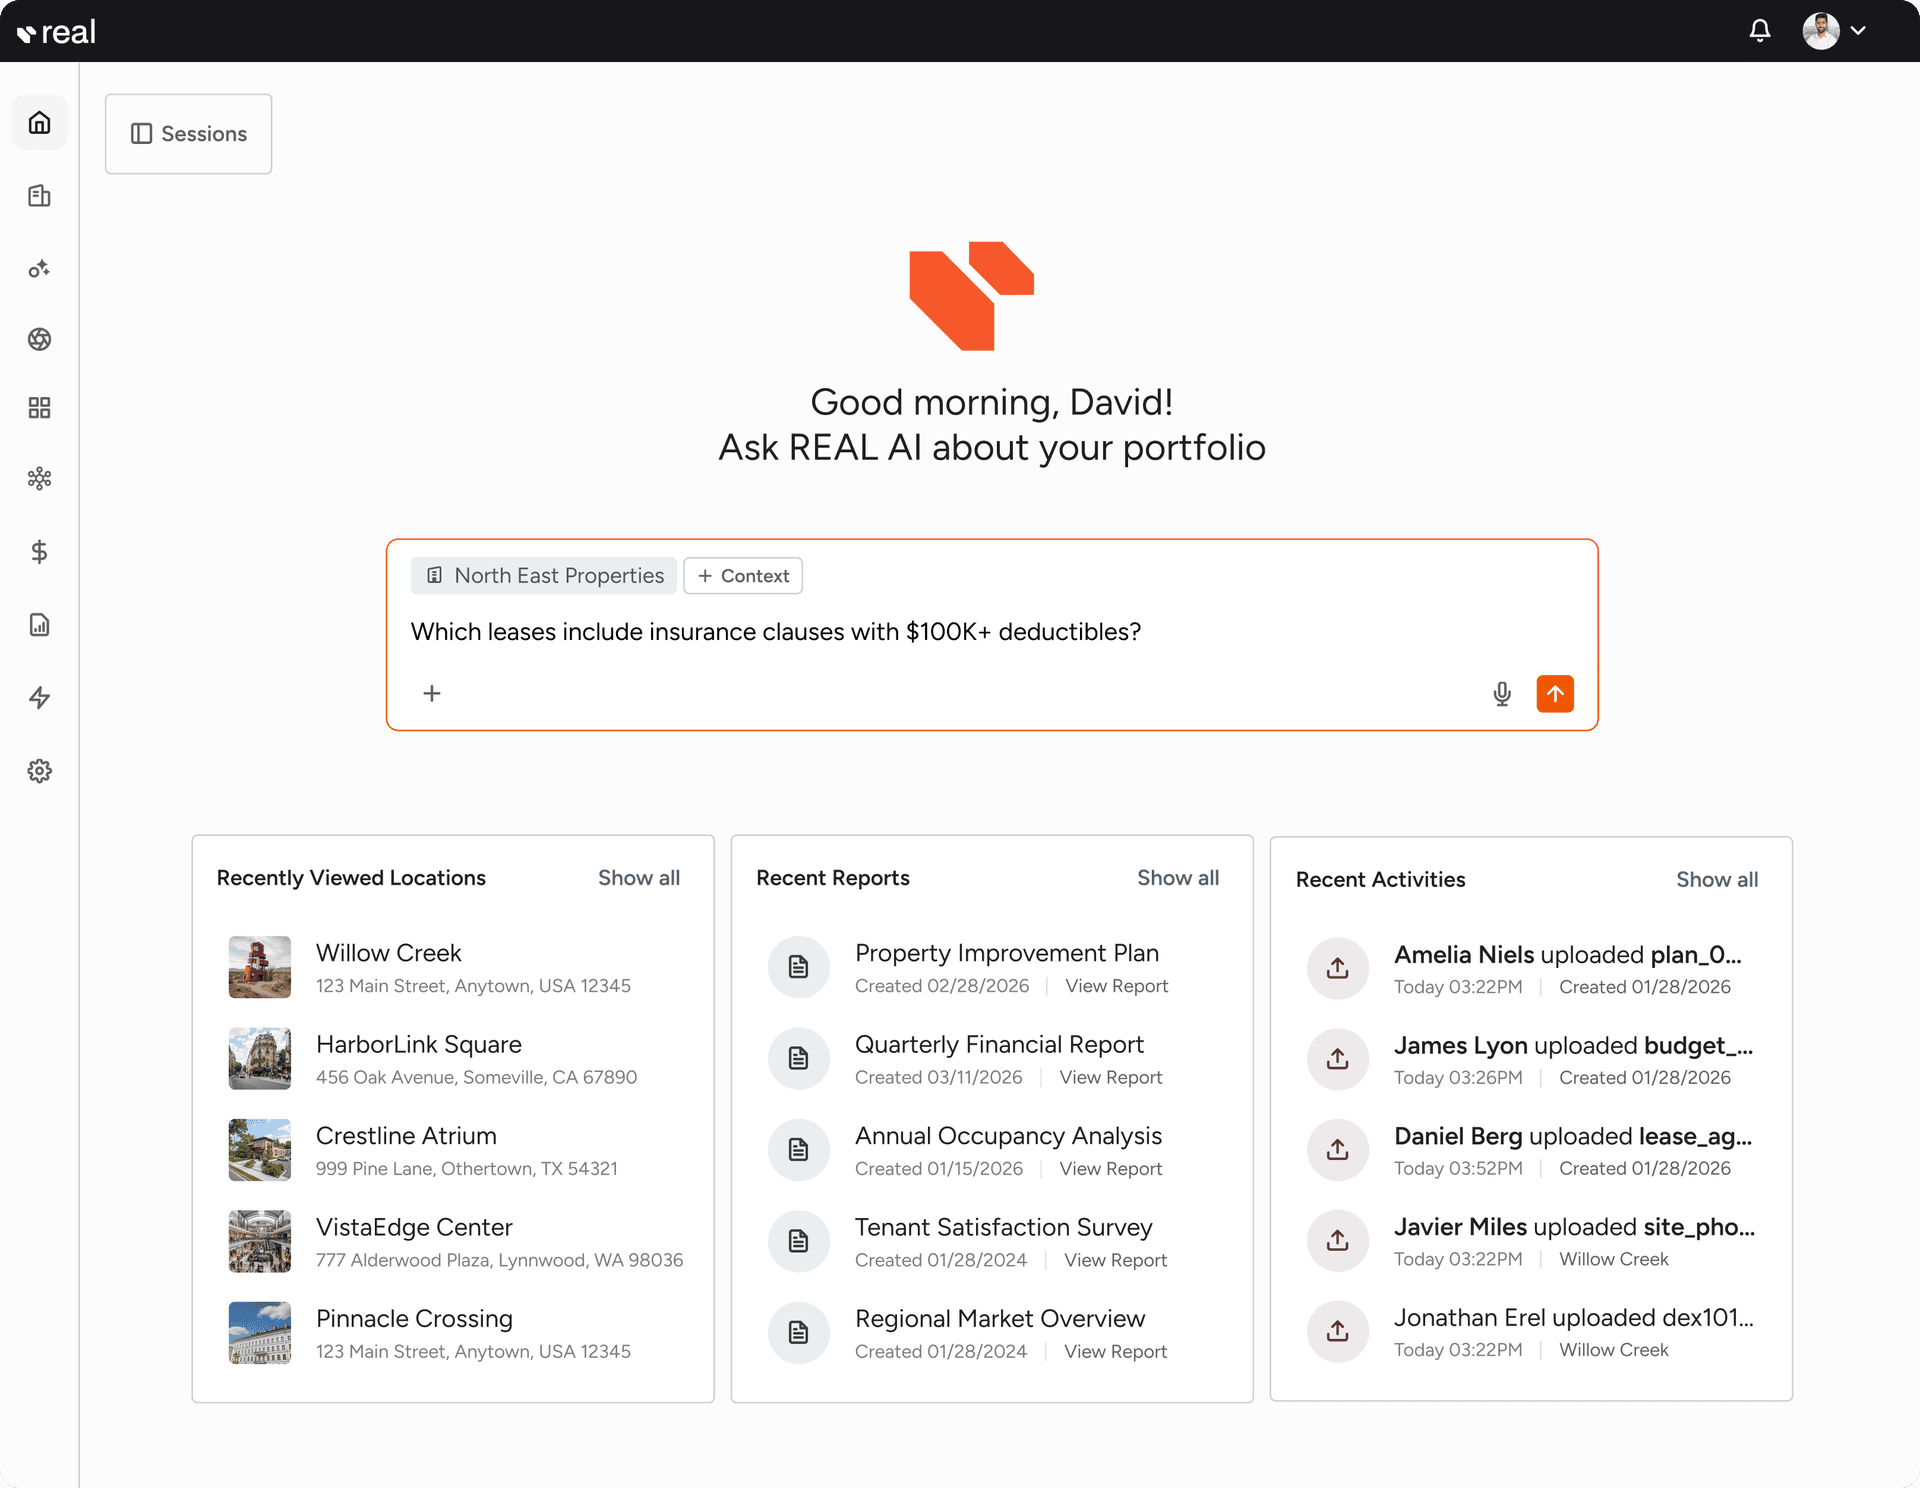
Task: Send the prompt with orange arrow
Action: pyautogui.click(x=1555, y=694)
